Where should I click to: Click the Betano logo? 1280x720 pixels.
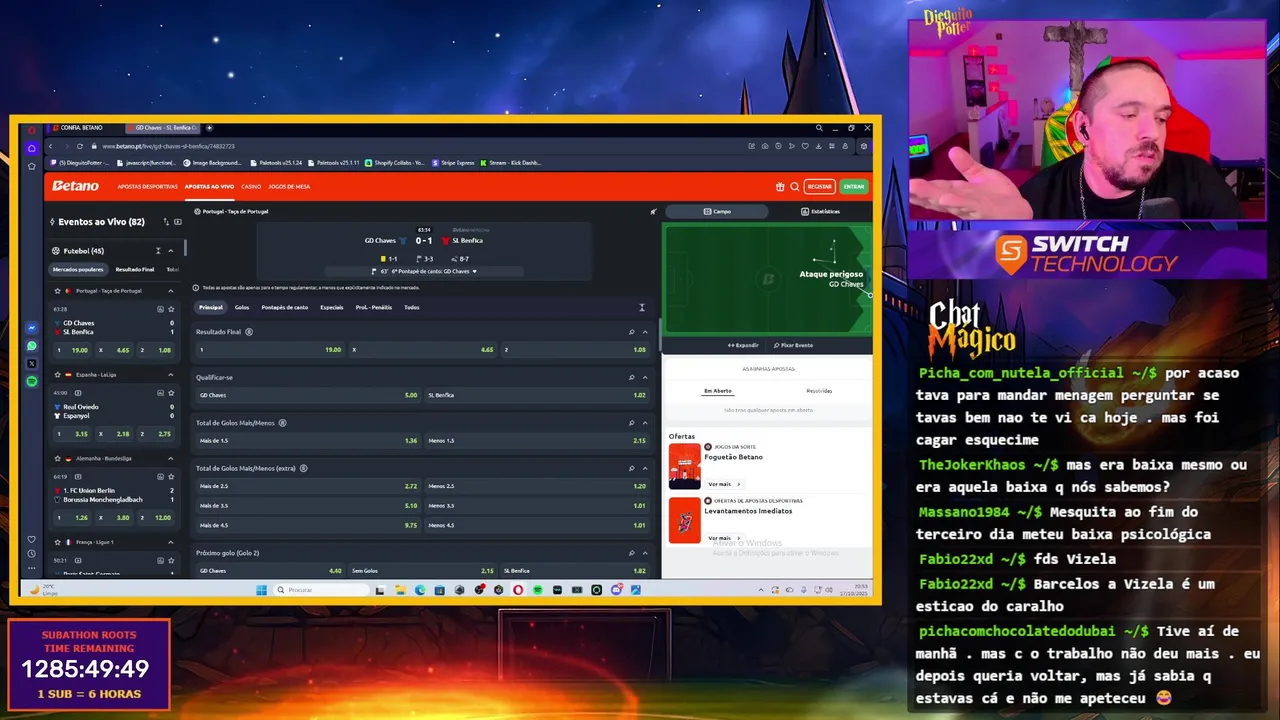point(76,186)
